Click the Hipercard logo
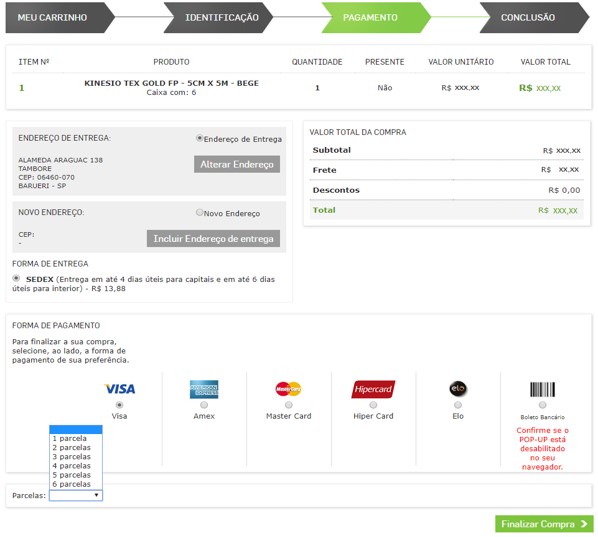Screen dimensions: 598x537 tap(373, 389)
